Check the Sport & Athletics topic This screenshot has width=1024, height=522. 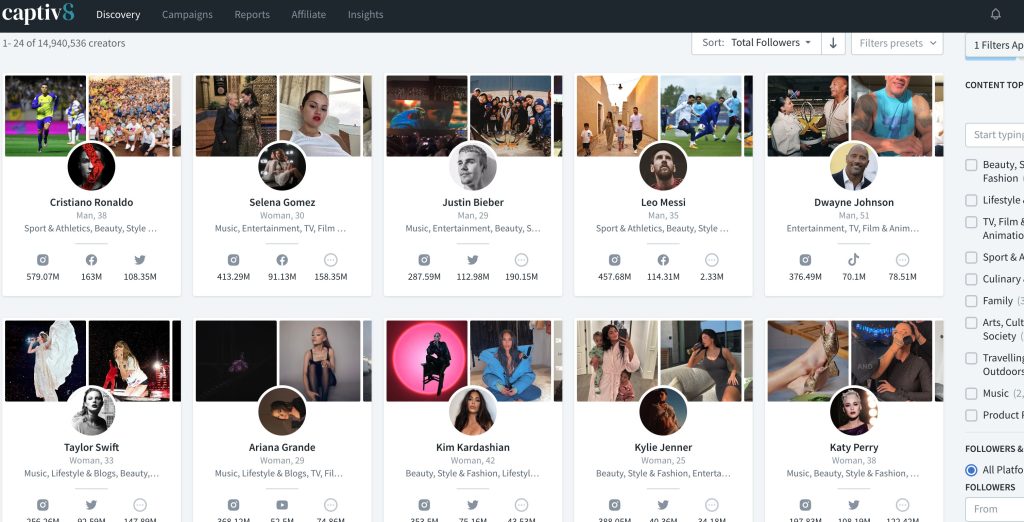tap(971, 257)
